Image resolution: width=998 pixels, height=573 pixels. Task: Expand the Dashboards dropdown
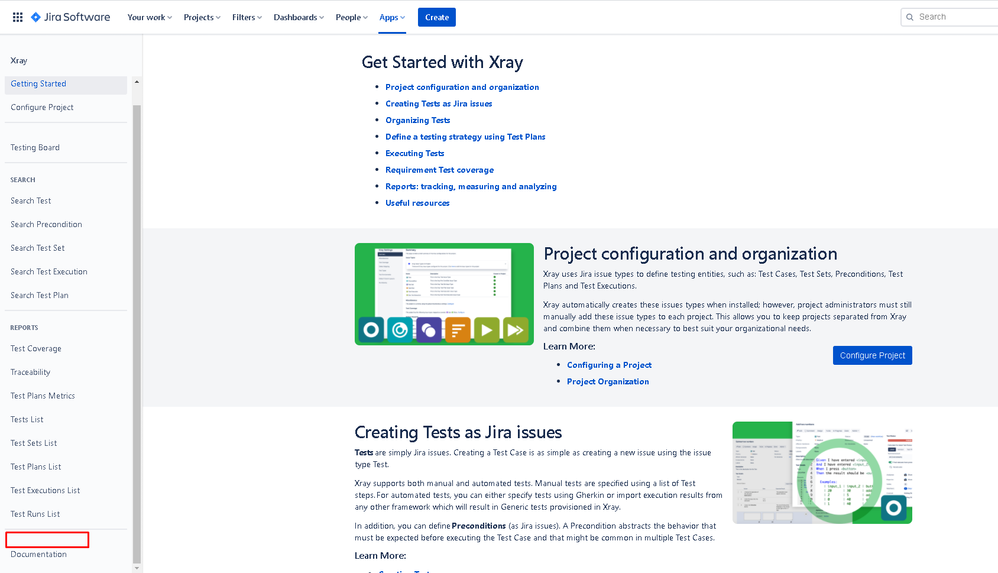pos(299,17)
